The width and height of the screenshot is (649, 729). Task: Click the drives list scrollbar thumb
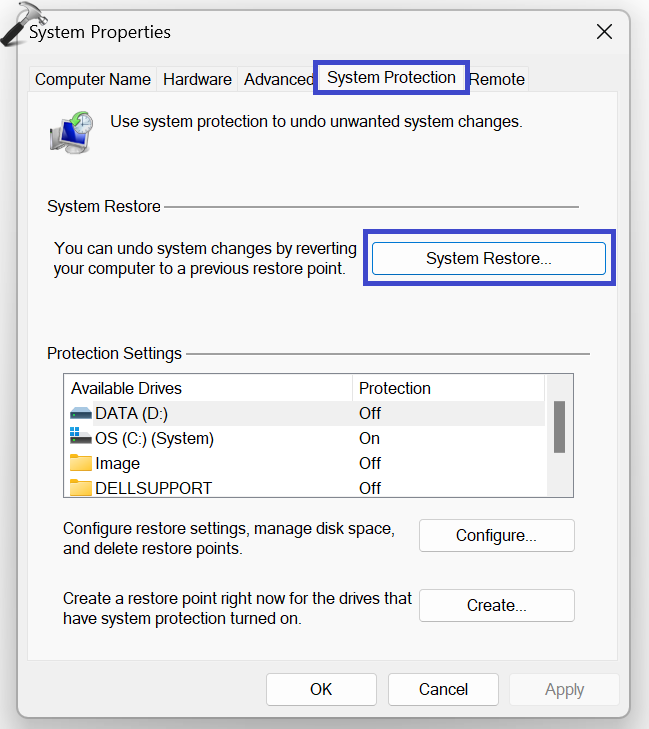pyautogui.click(x=560, y=426)
